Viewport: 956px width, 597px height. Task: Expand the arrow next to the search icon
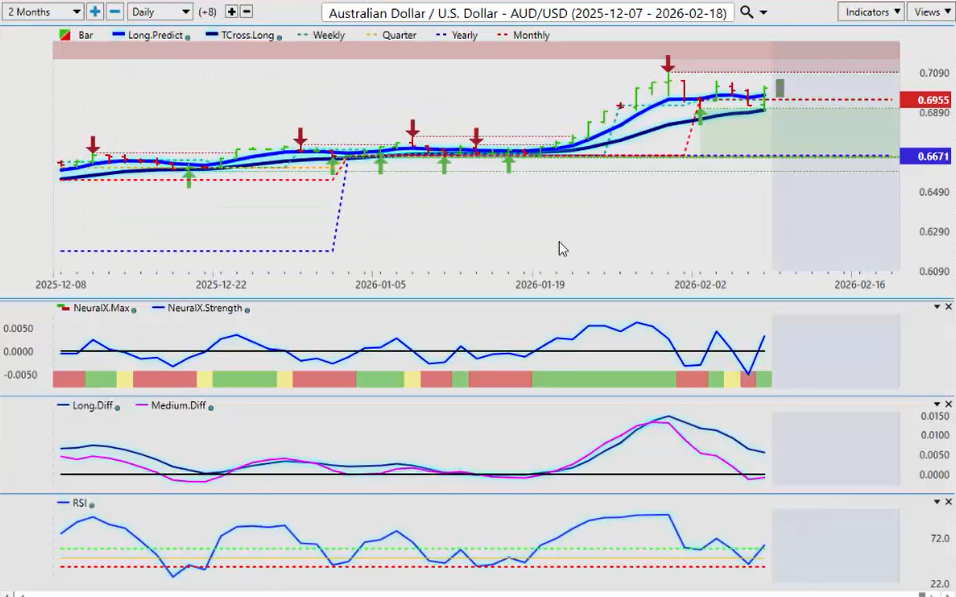(x=764, y=13)
